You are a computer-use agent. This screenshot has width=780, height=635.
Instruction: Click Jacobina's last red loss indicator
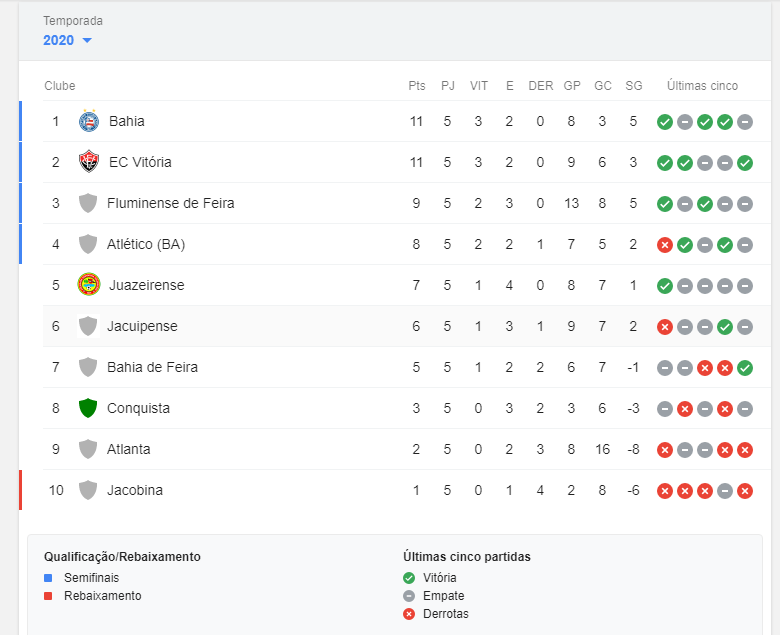[745, 491]
